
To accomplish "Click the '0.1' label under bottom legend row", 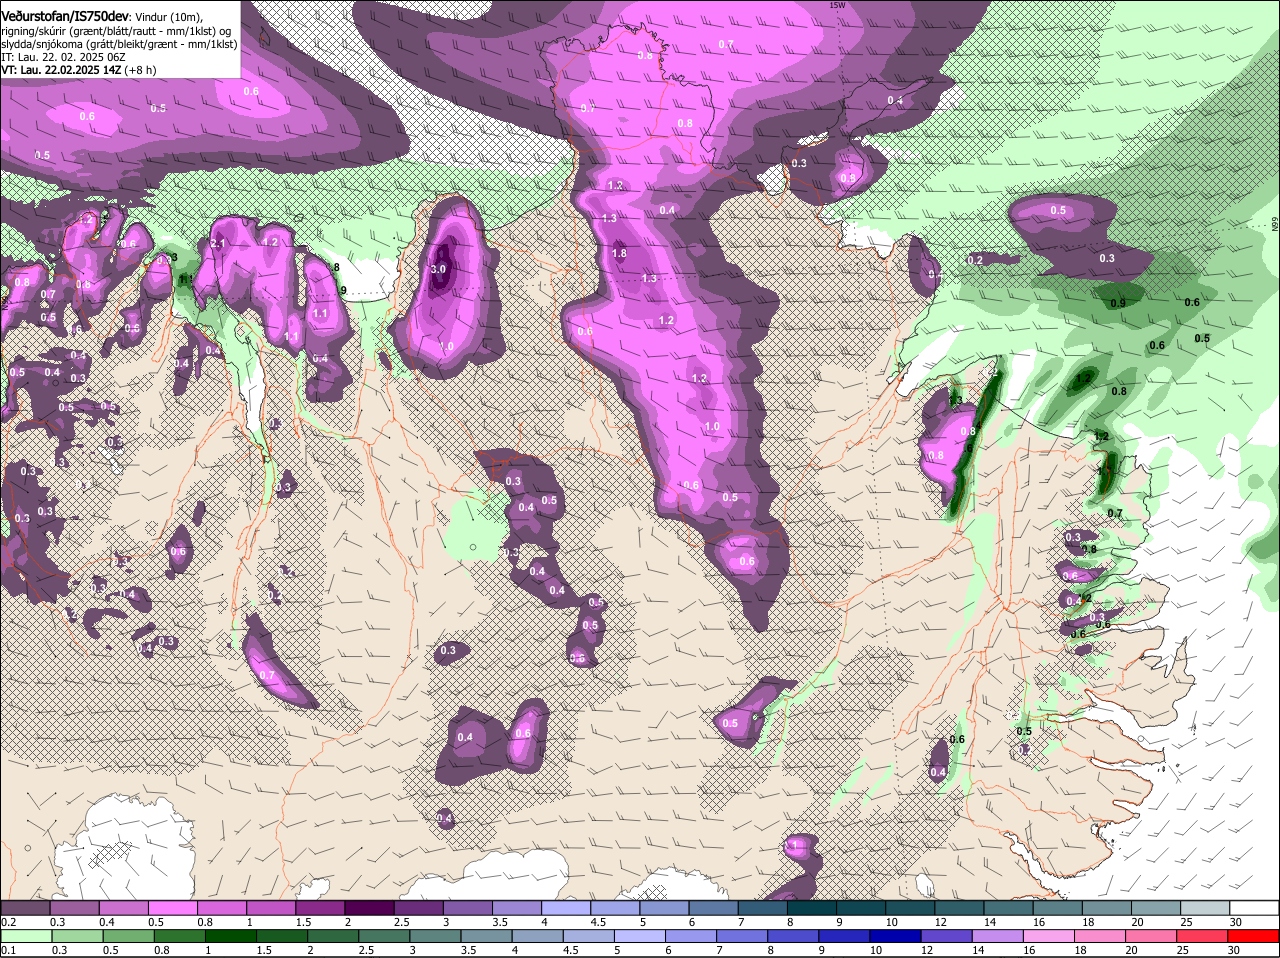I will click(8, 949).
